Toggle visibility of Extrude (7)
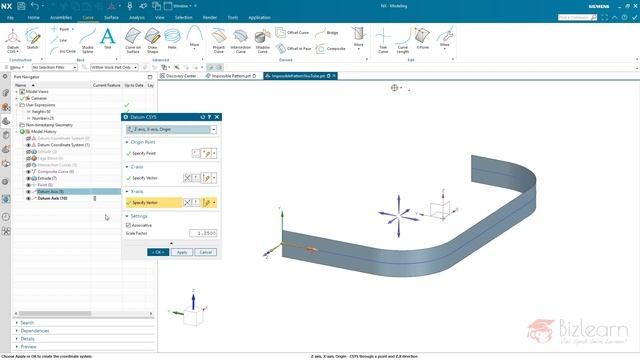 coord(29,178)
